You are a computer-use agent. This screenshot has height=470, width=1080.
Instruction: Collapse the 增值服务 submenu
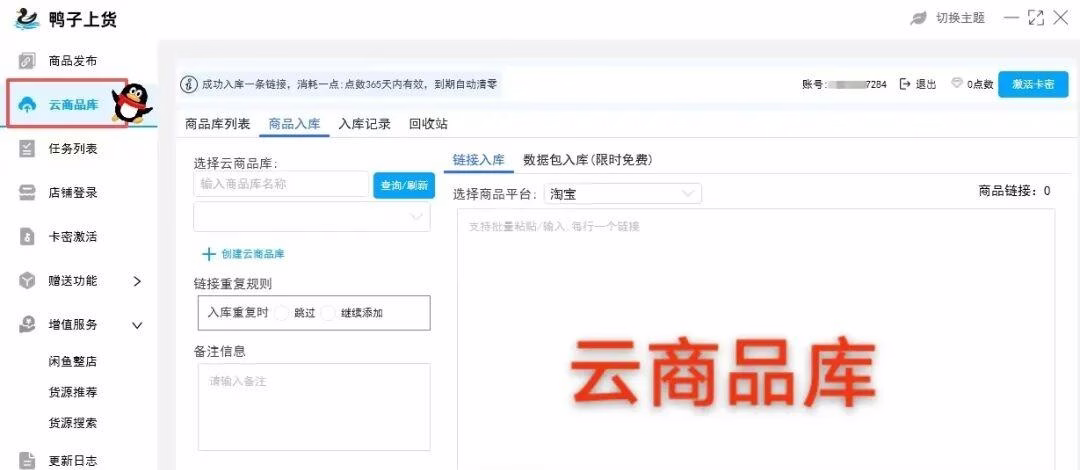click(137, 325)
